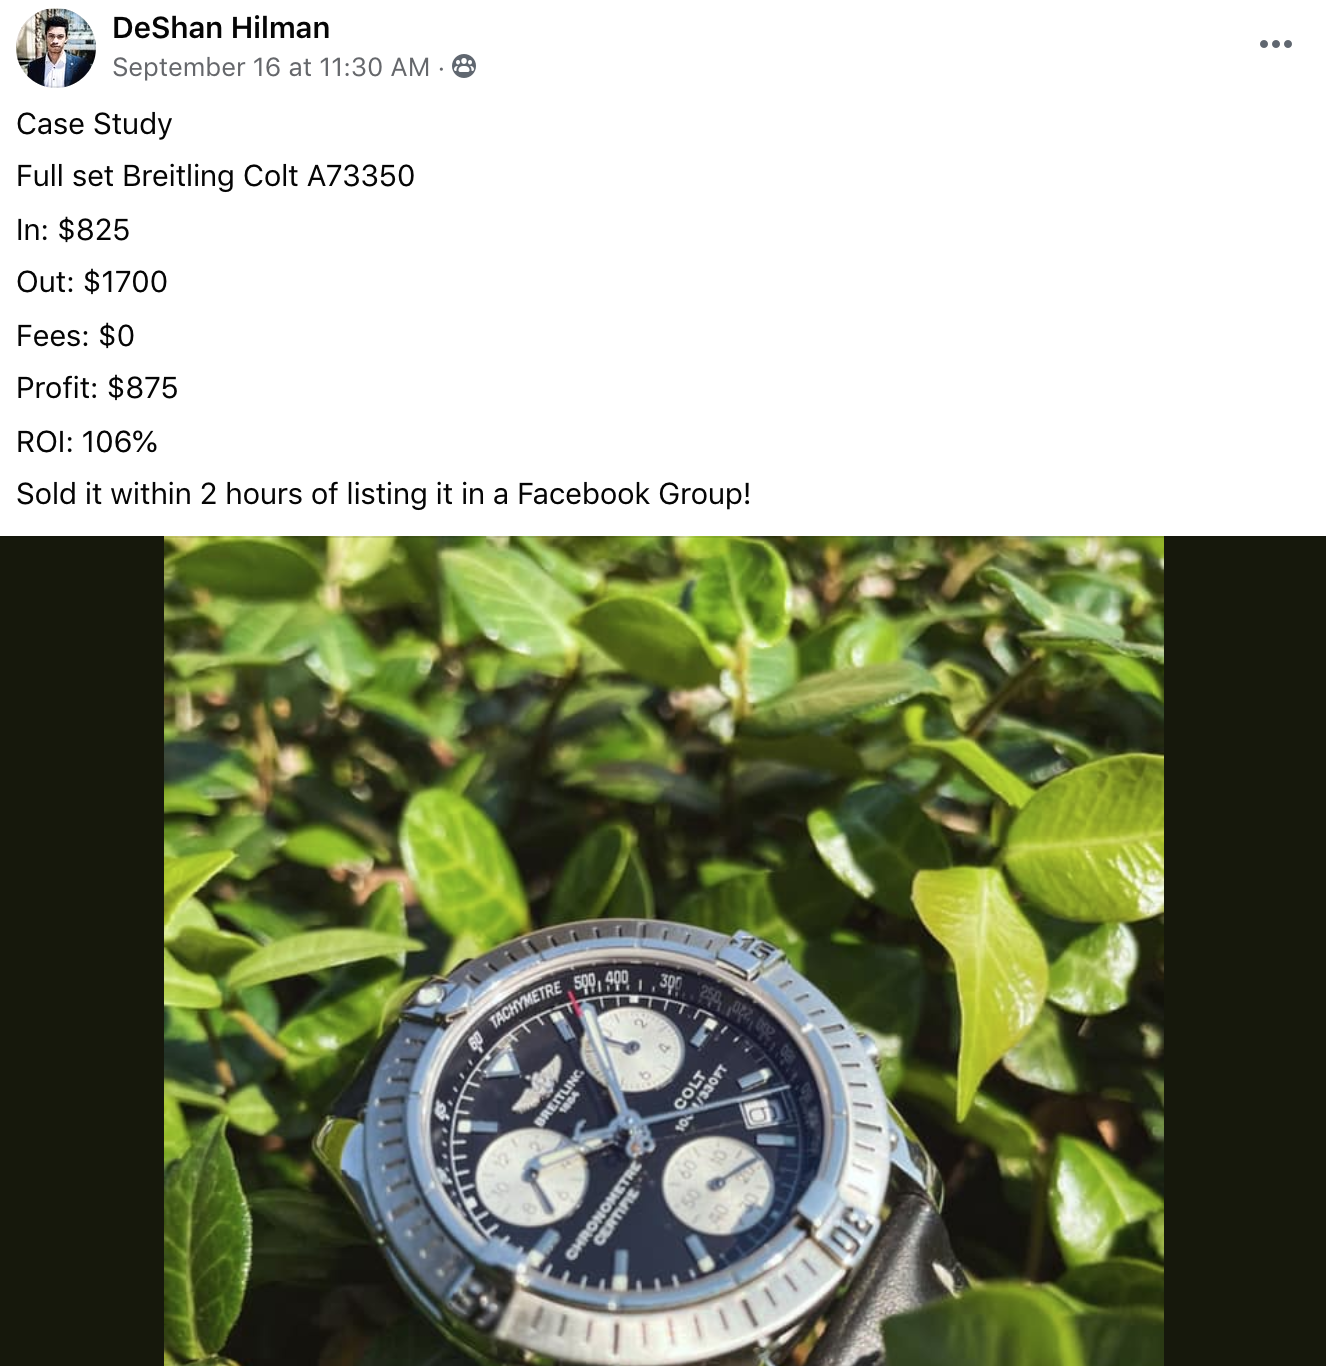Click the dark letterbox right of photo

(x=1245, y=951)
